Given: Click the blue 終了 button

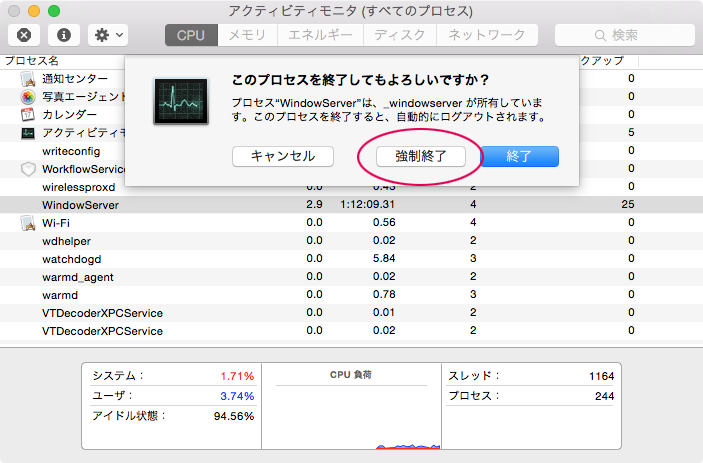Looking at the screenshot, I should (520, 156).
